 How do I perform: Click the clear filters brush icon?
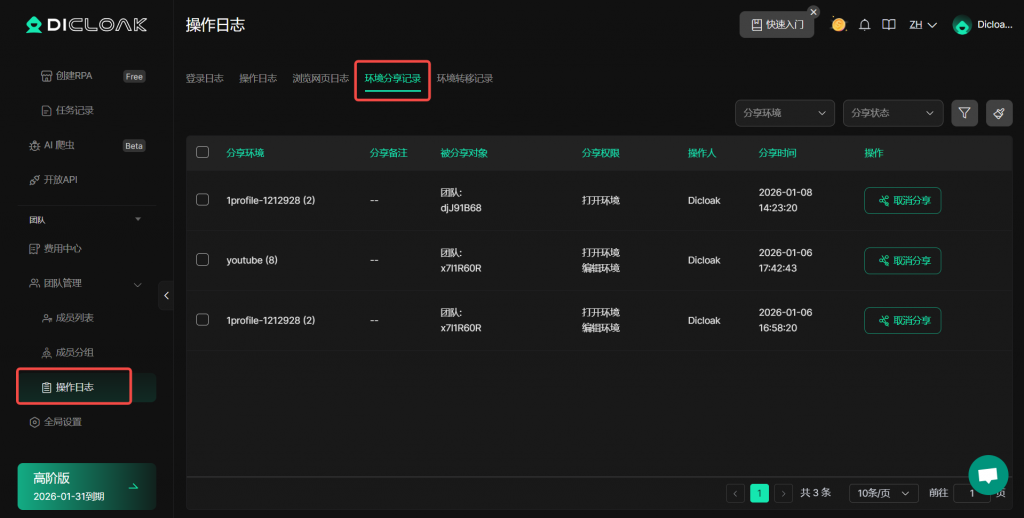click(998, 113)
